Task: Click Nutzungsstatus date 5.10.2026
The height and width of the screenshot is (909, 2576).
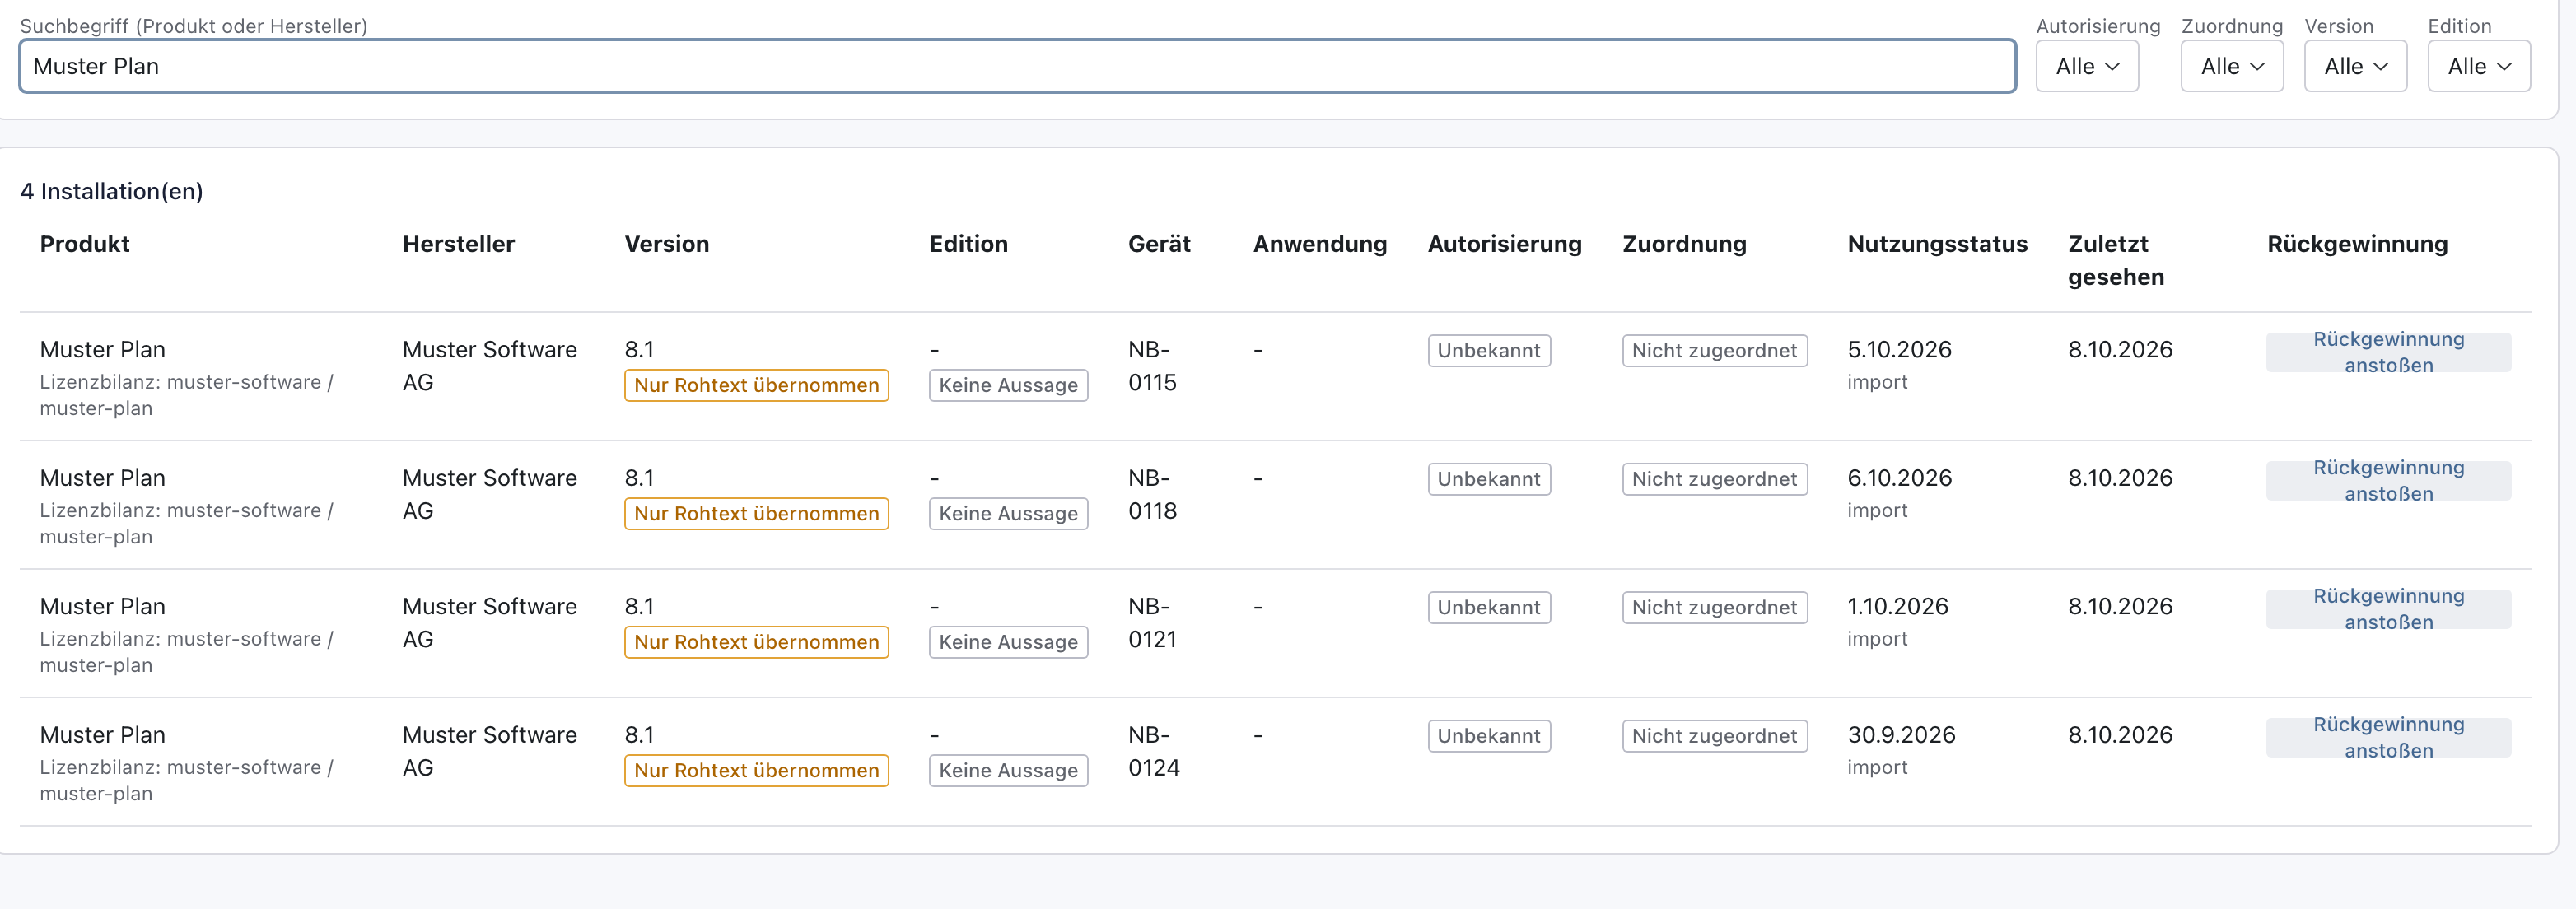Action: point(1899,349)
